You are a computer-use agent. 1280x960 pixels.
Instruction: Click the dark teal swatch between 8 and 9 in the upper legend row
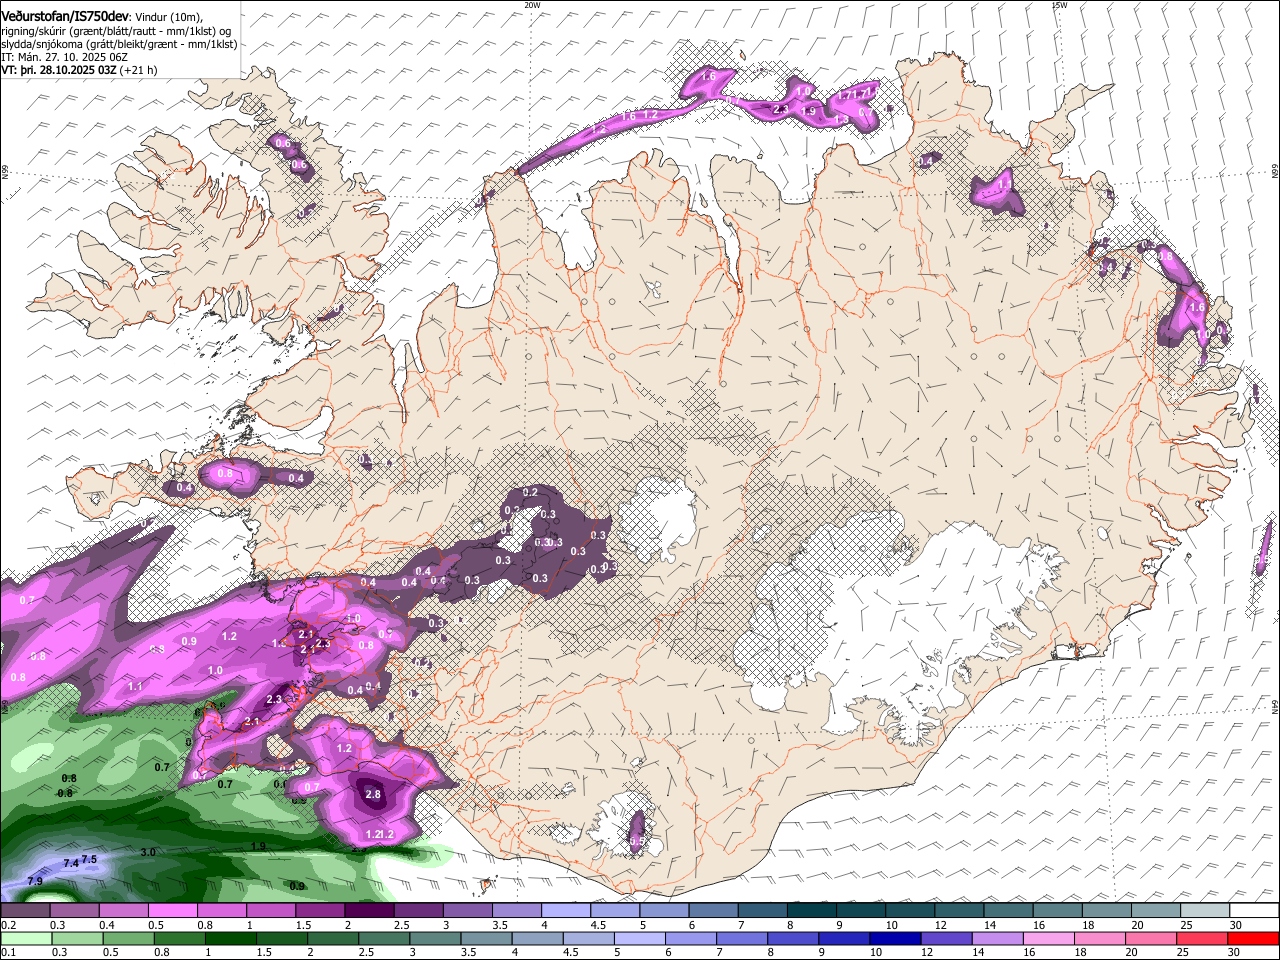point(811,911)
